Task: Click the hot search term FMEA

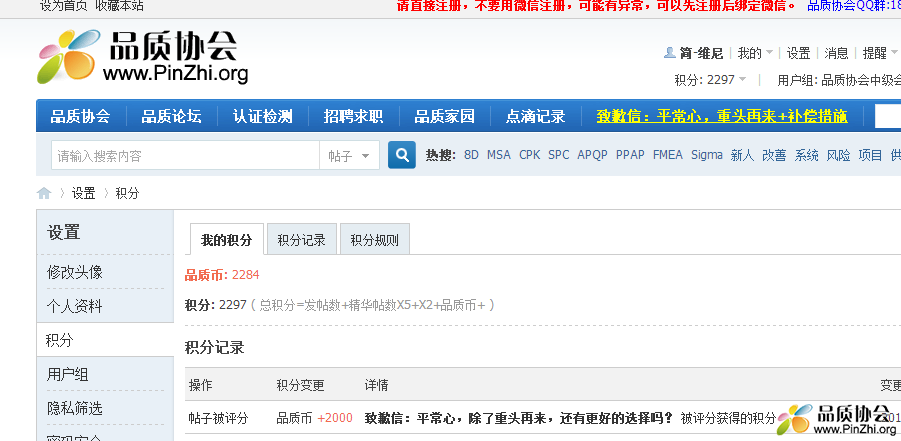Action: [668, 155]
